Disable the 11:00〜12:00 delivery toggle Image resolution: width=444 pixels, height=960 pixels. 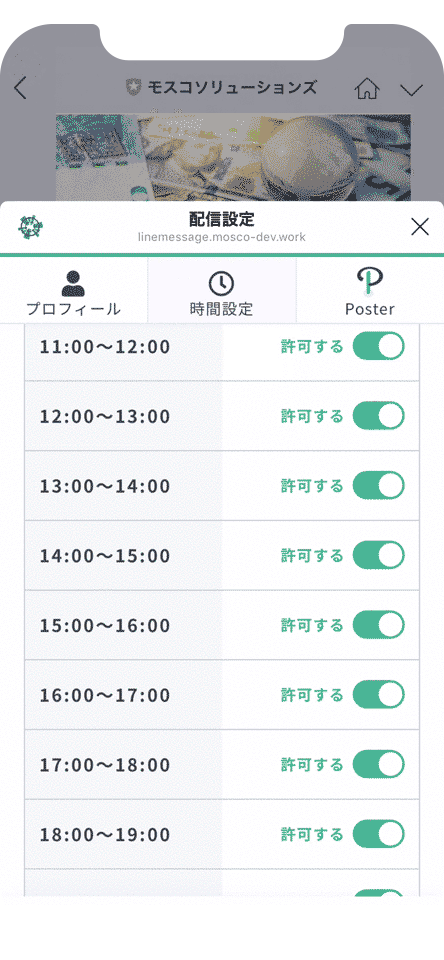378,346
